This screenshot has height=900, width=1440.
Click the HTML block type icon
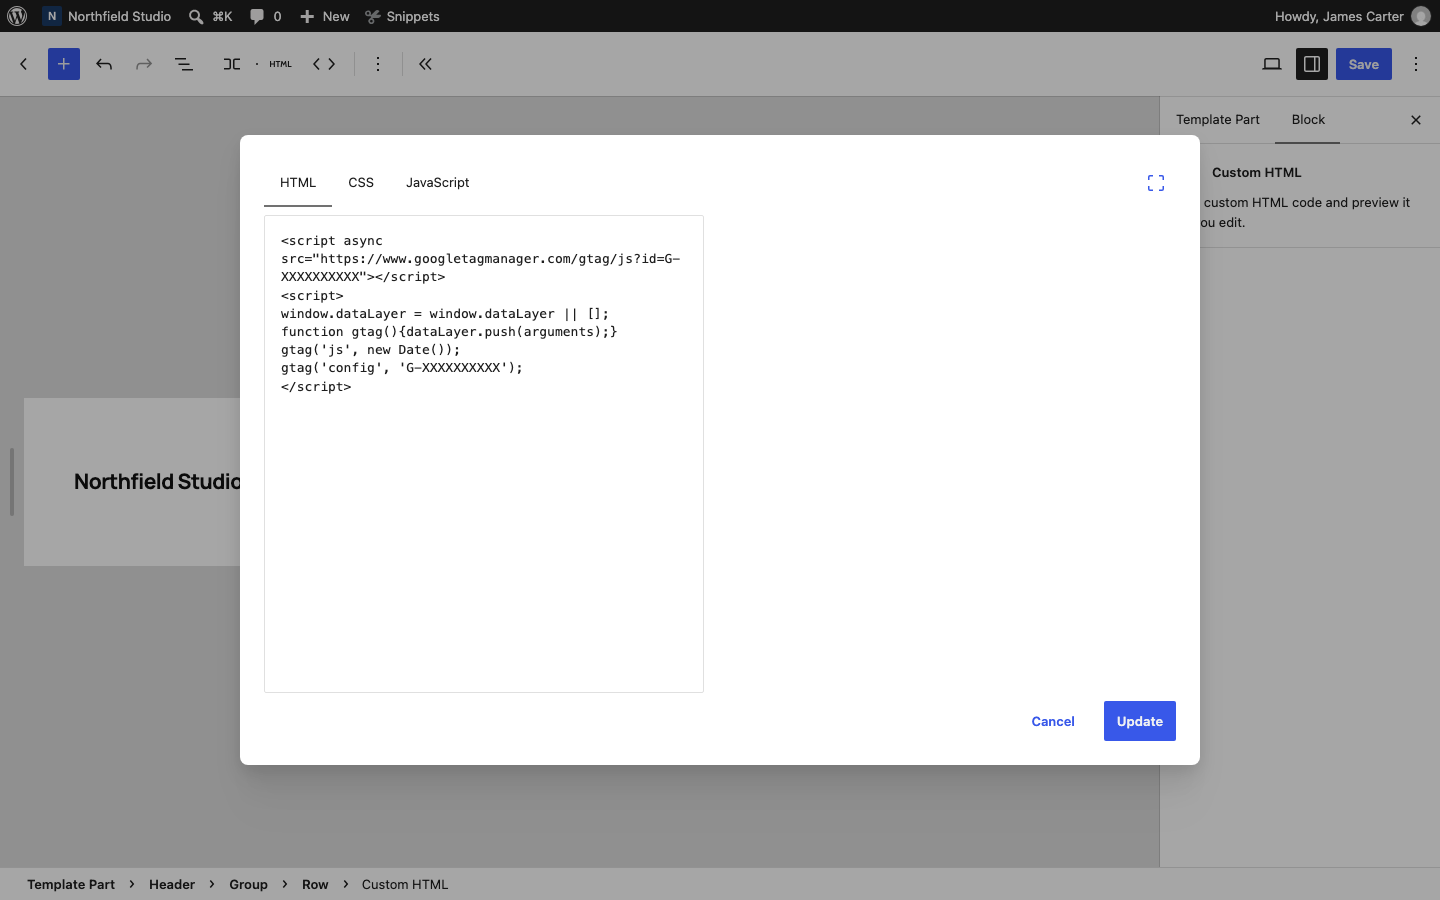tap(280, 64)
